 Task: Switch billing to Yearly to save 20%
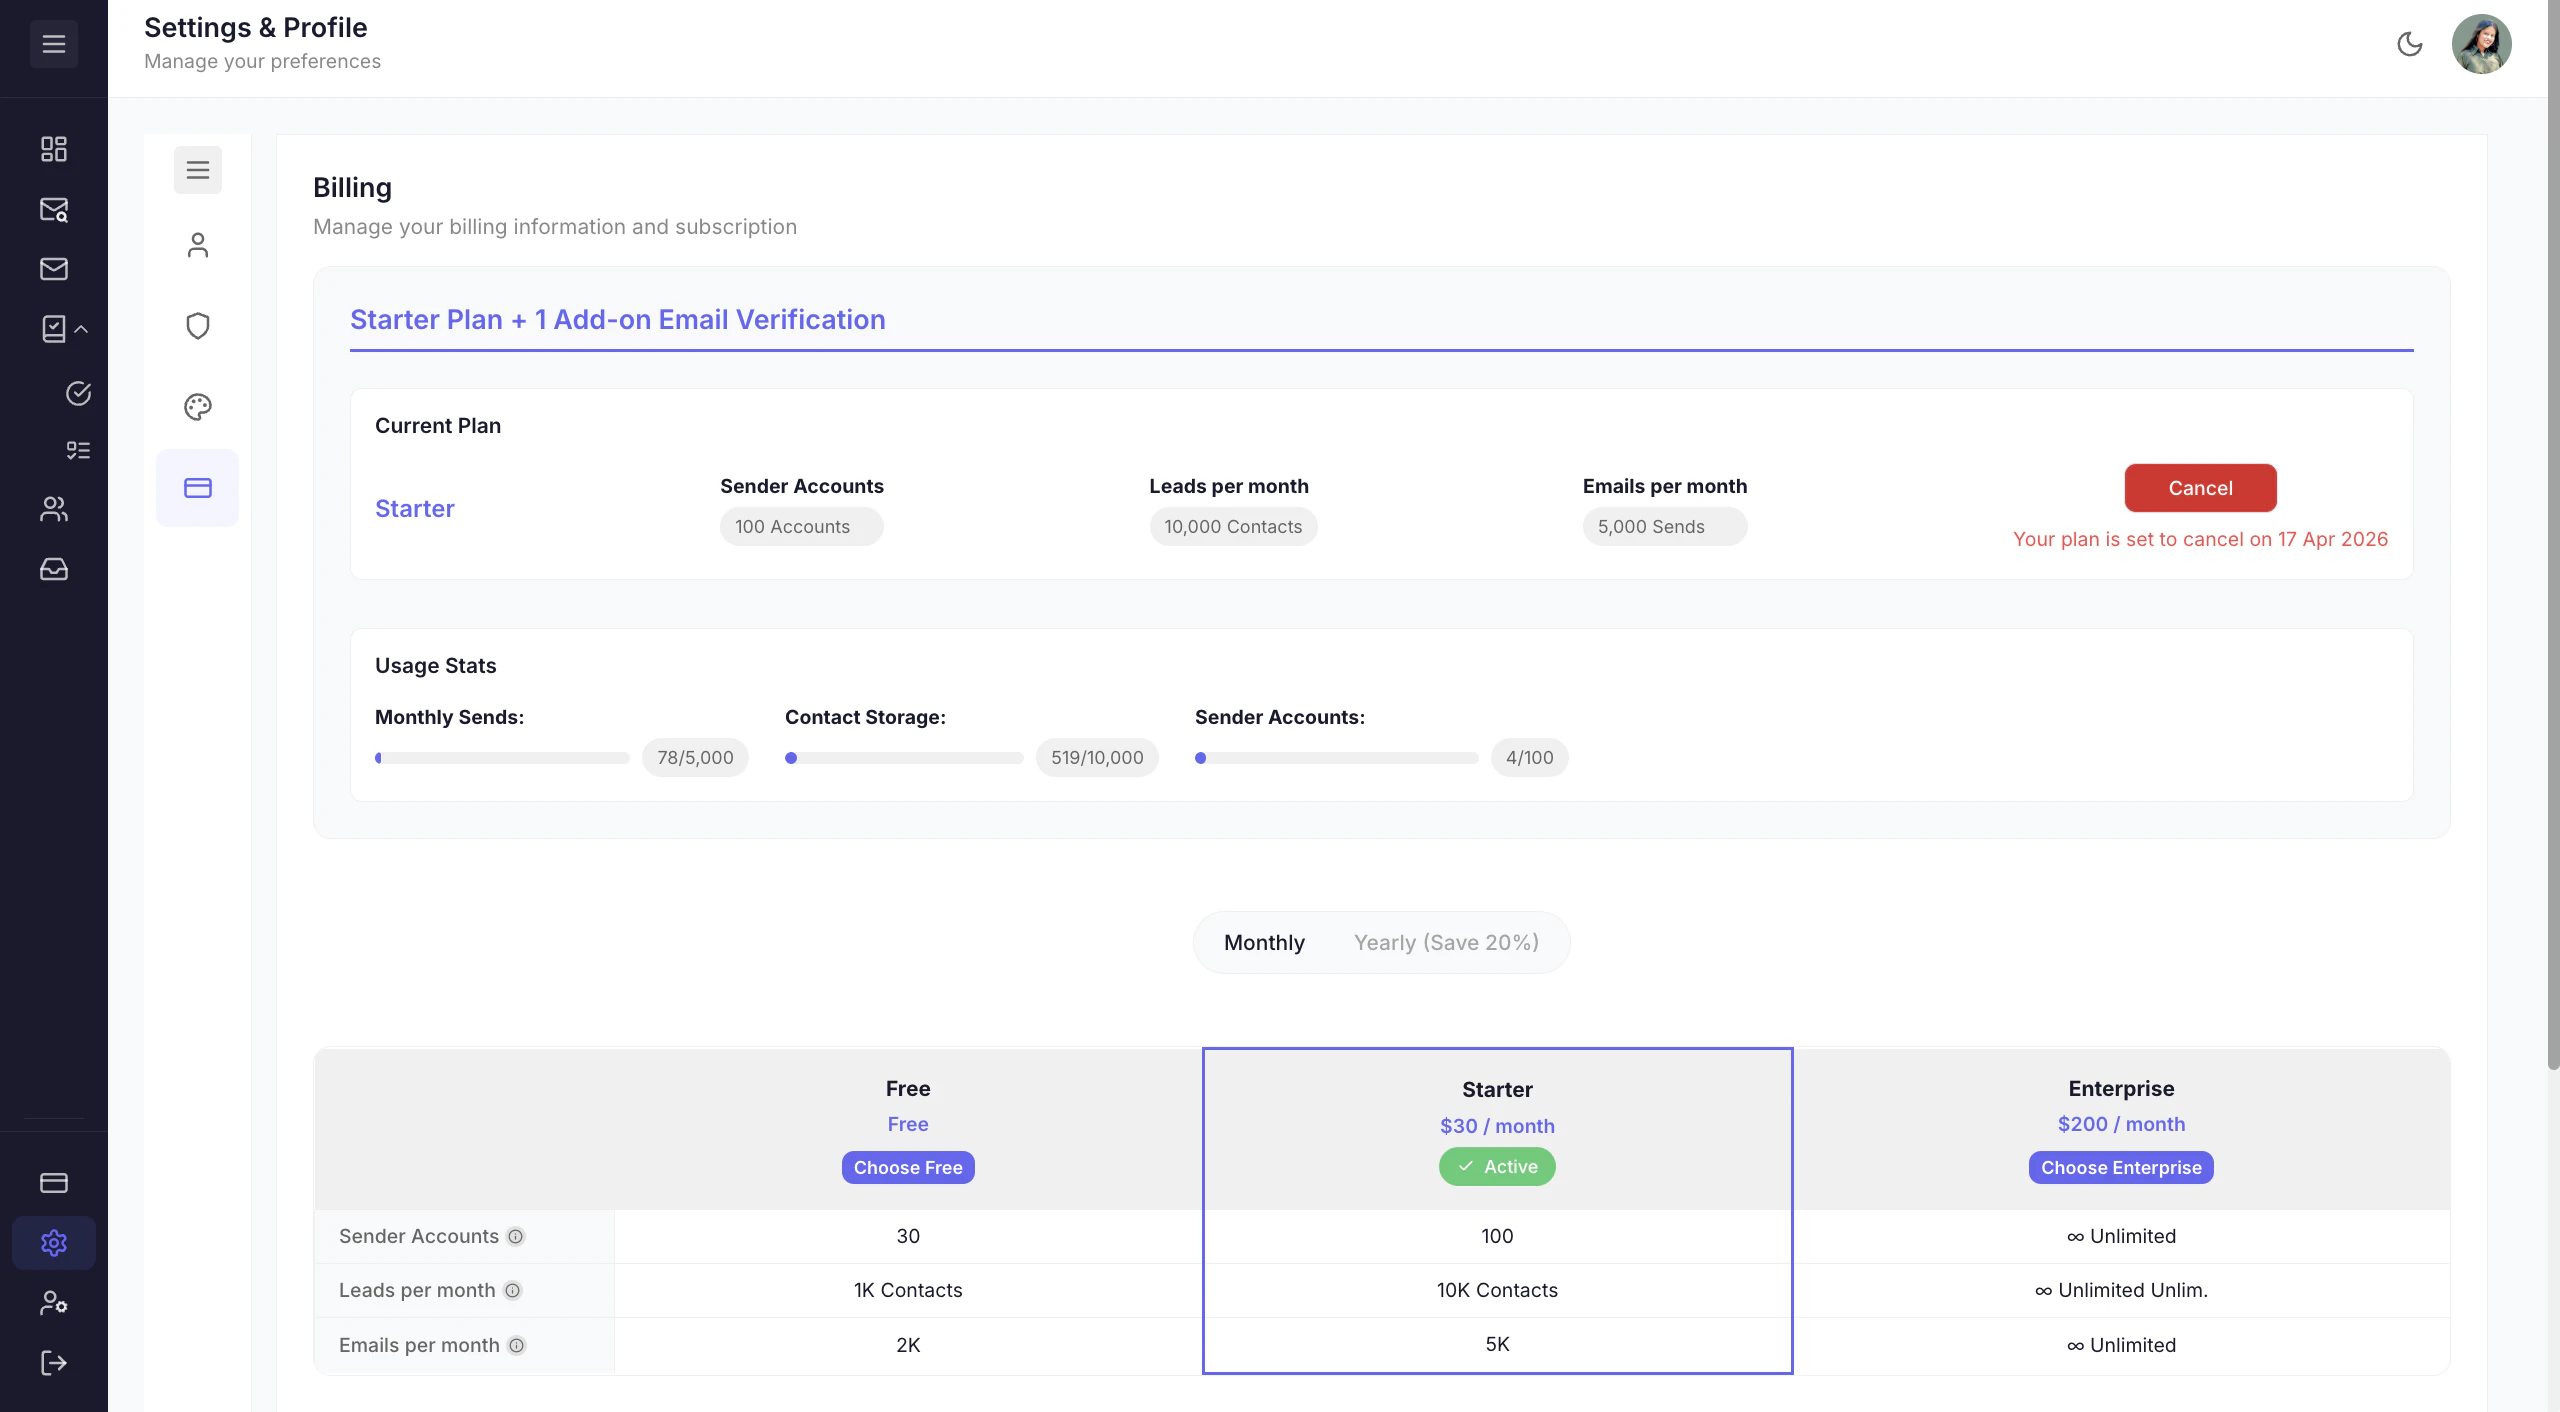[x=1447, y=942]
